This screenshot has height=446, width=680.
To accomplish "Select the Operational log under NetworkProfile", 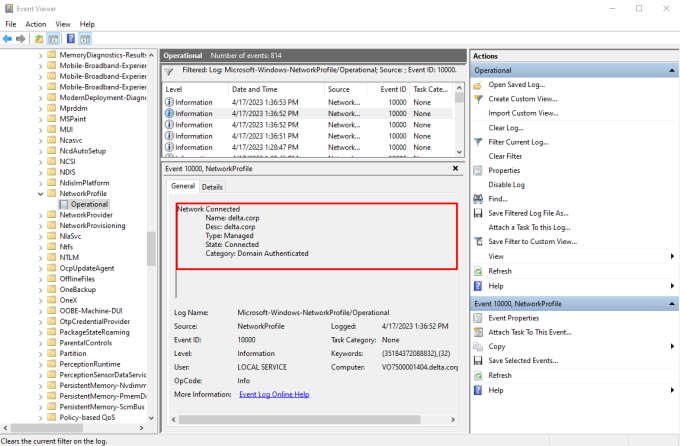I will (x=89, y=204).
